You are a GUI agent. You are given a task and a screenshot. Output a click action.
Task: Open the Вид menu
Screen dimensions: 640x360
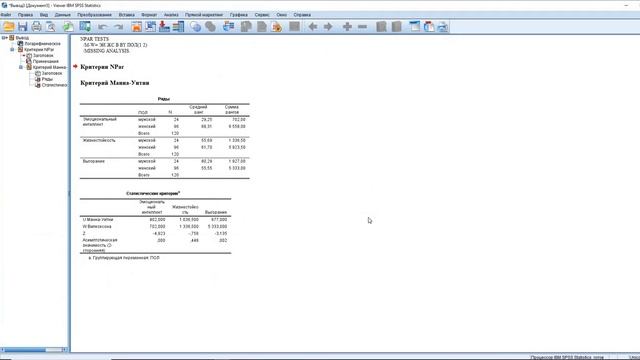[44, 15]
